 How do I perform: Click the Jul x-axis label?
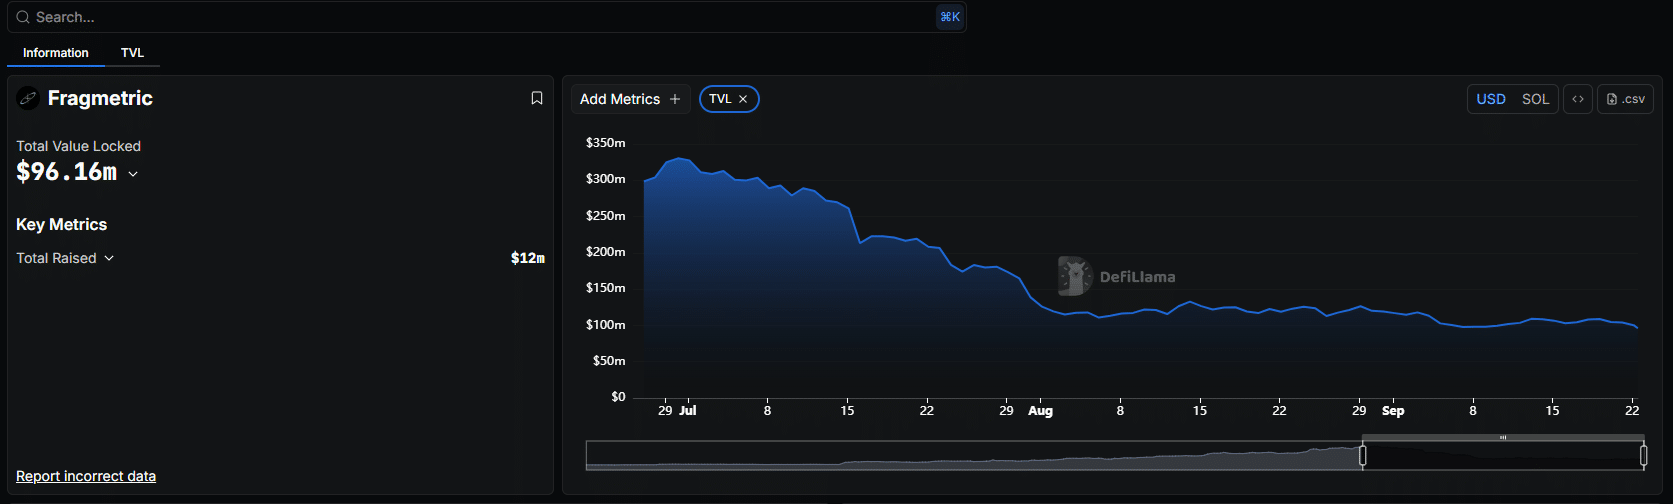coord(688,410)
